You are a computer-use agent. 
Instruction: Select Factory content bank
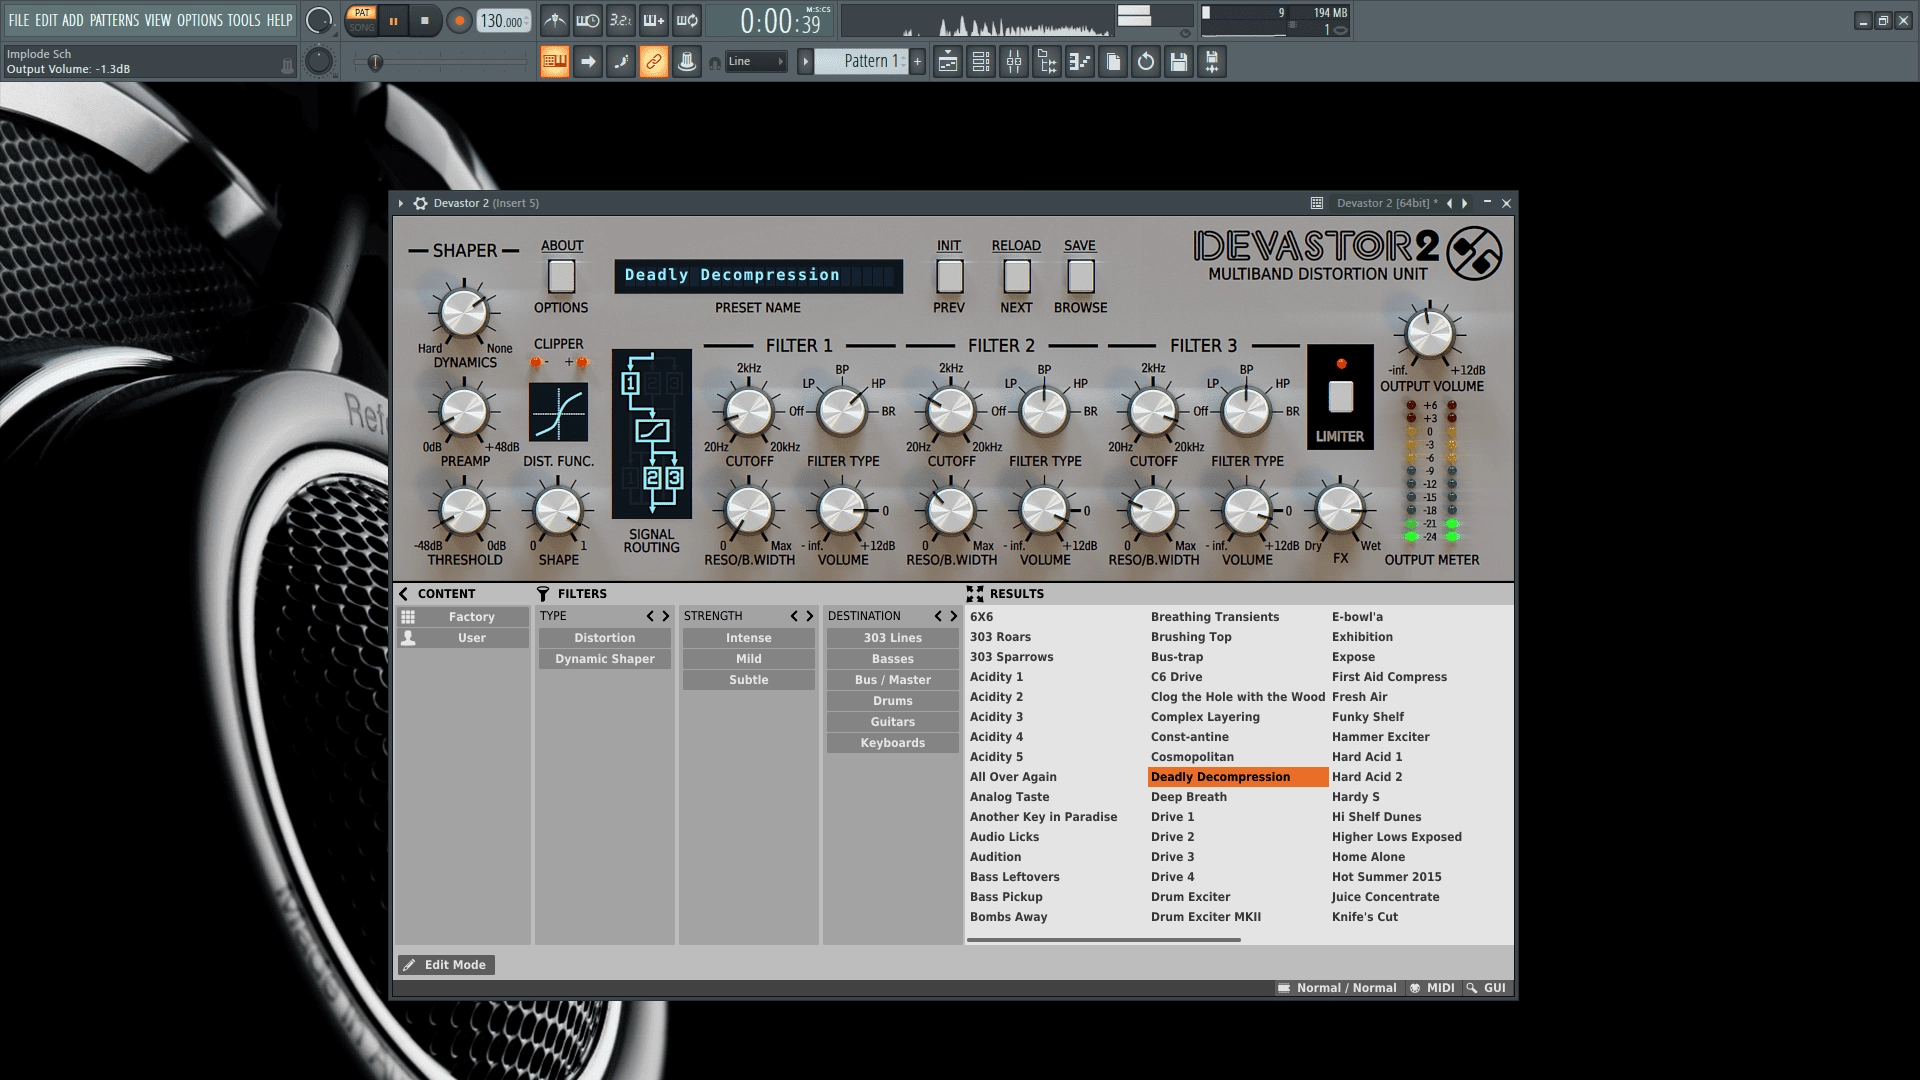[x=463, y=617]
